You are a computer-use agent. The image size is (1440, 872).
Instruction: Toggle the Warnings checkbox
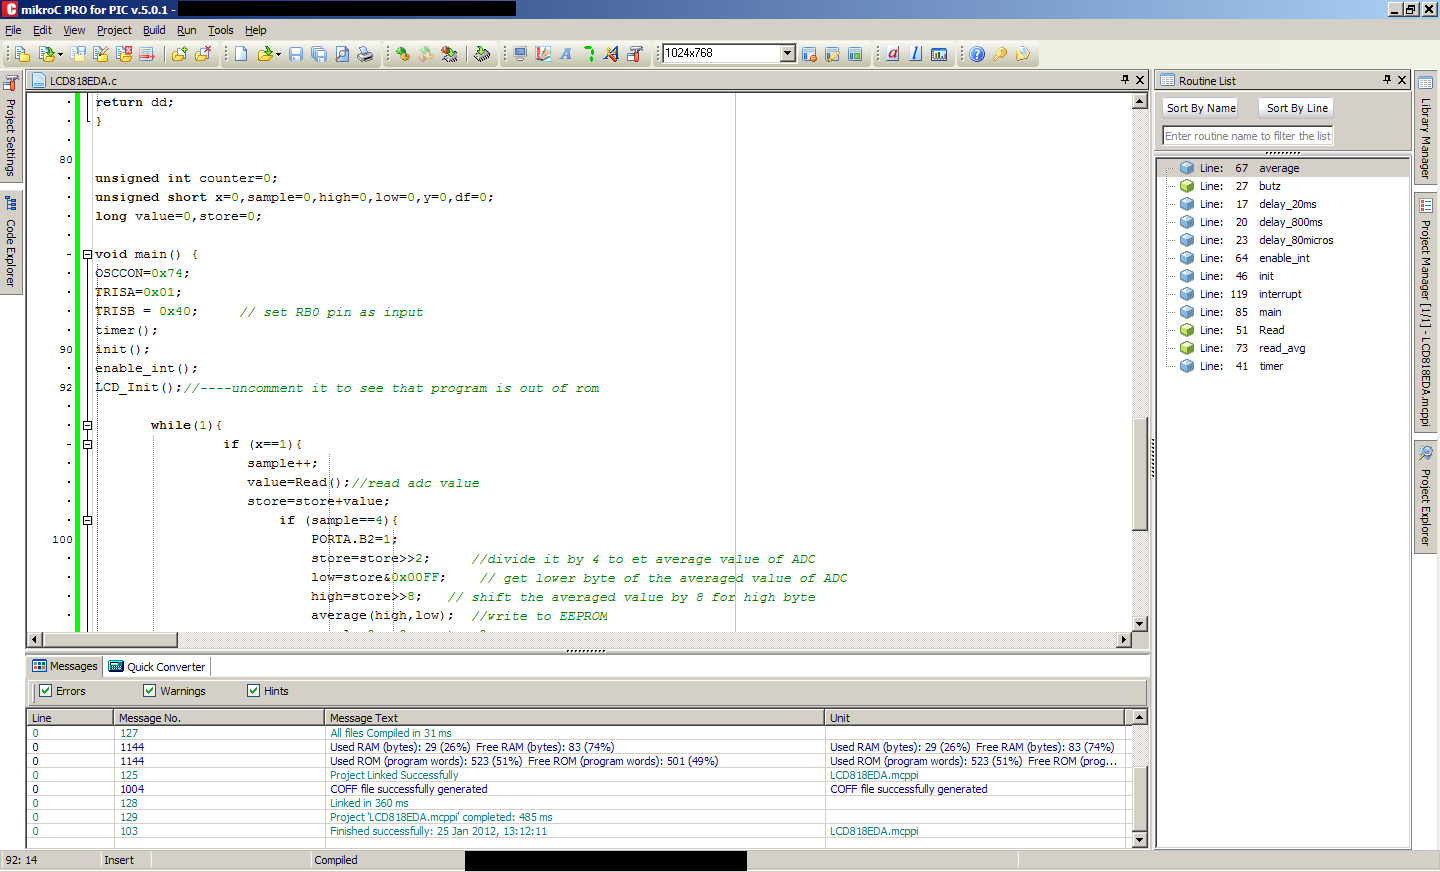pos(150,691)
